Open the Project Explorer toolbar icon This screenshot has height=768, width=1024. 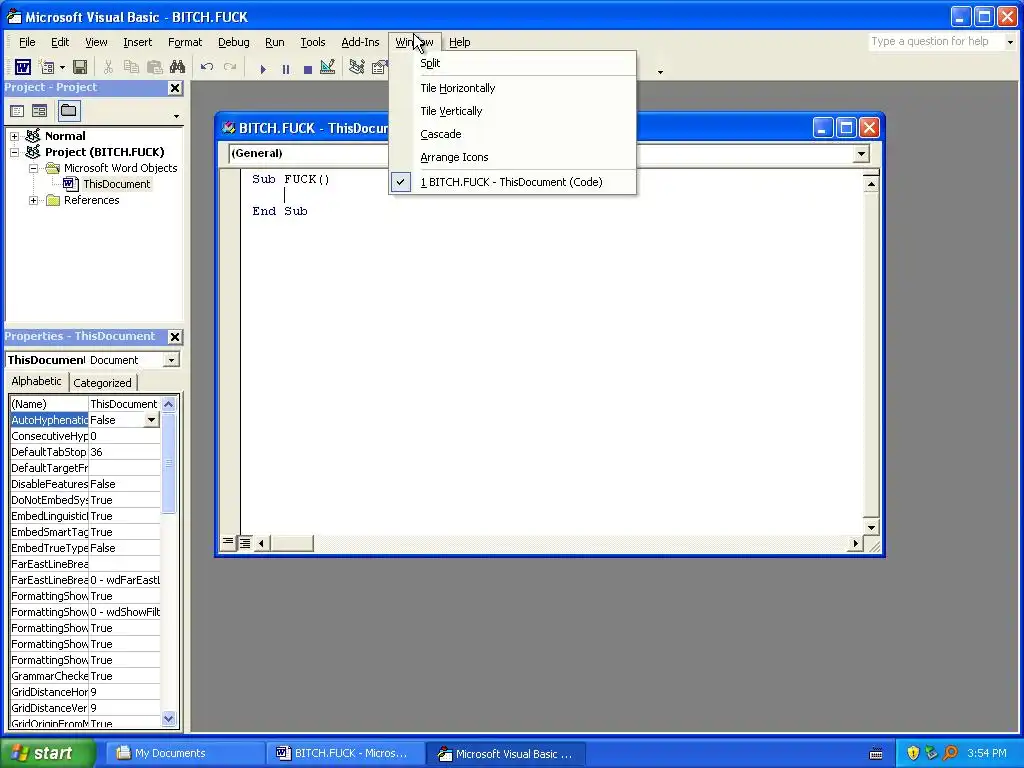tap(357, 67)
